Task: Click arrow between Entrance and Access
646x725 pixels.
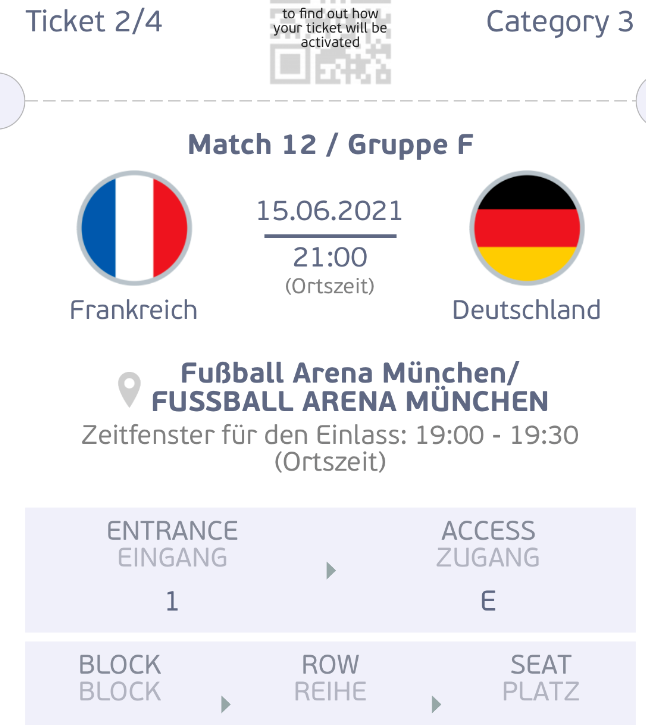Action: pos(331,571)
